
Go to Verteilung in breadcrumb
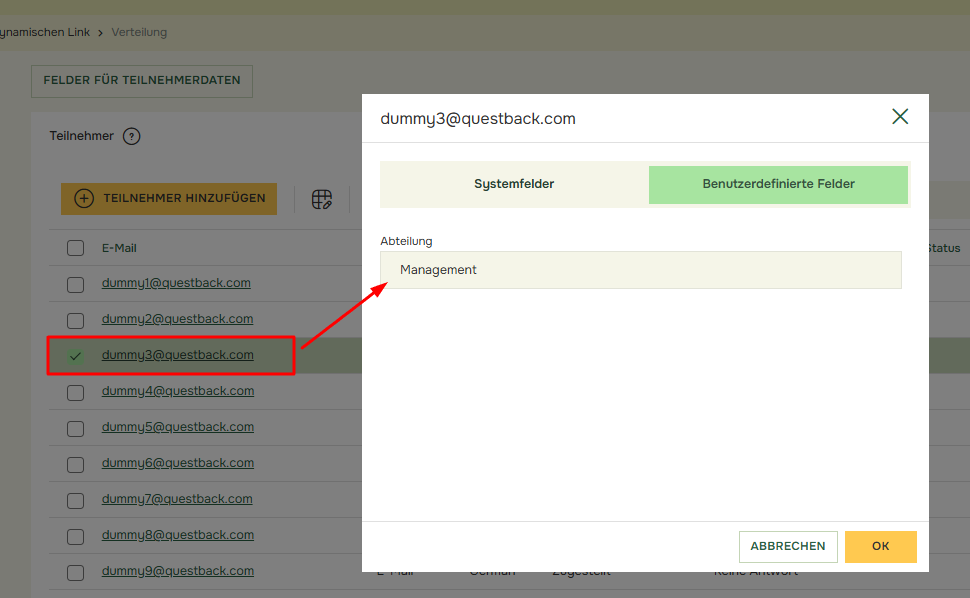coord(139,32)
